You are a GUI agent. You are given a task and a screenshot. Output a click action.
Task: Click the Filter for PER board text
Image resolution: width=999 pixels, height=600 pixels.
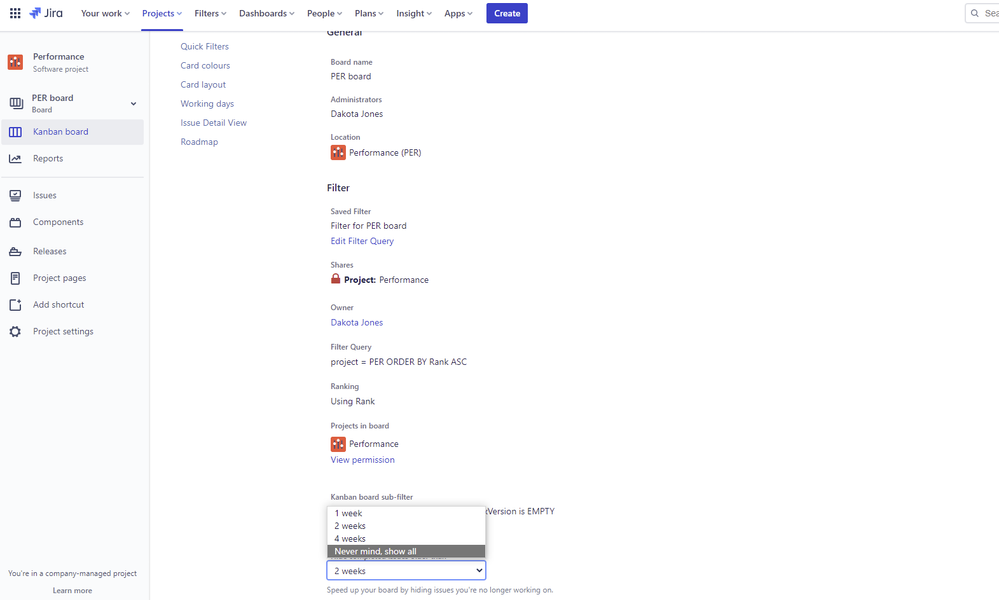point(368,225)
